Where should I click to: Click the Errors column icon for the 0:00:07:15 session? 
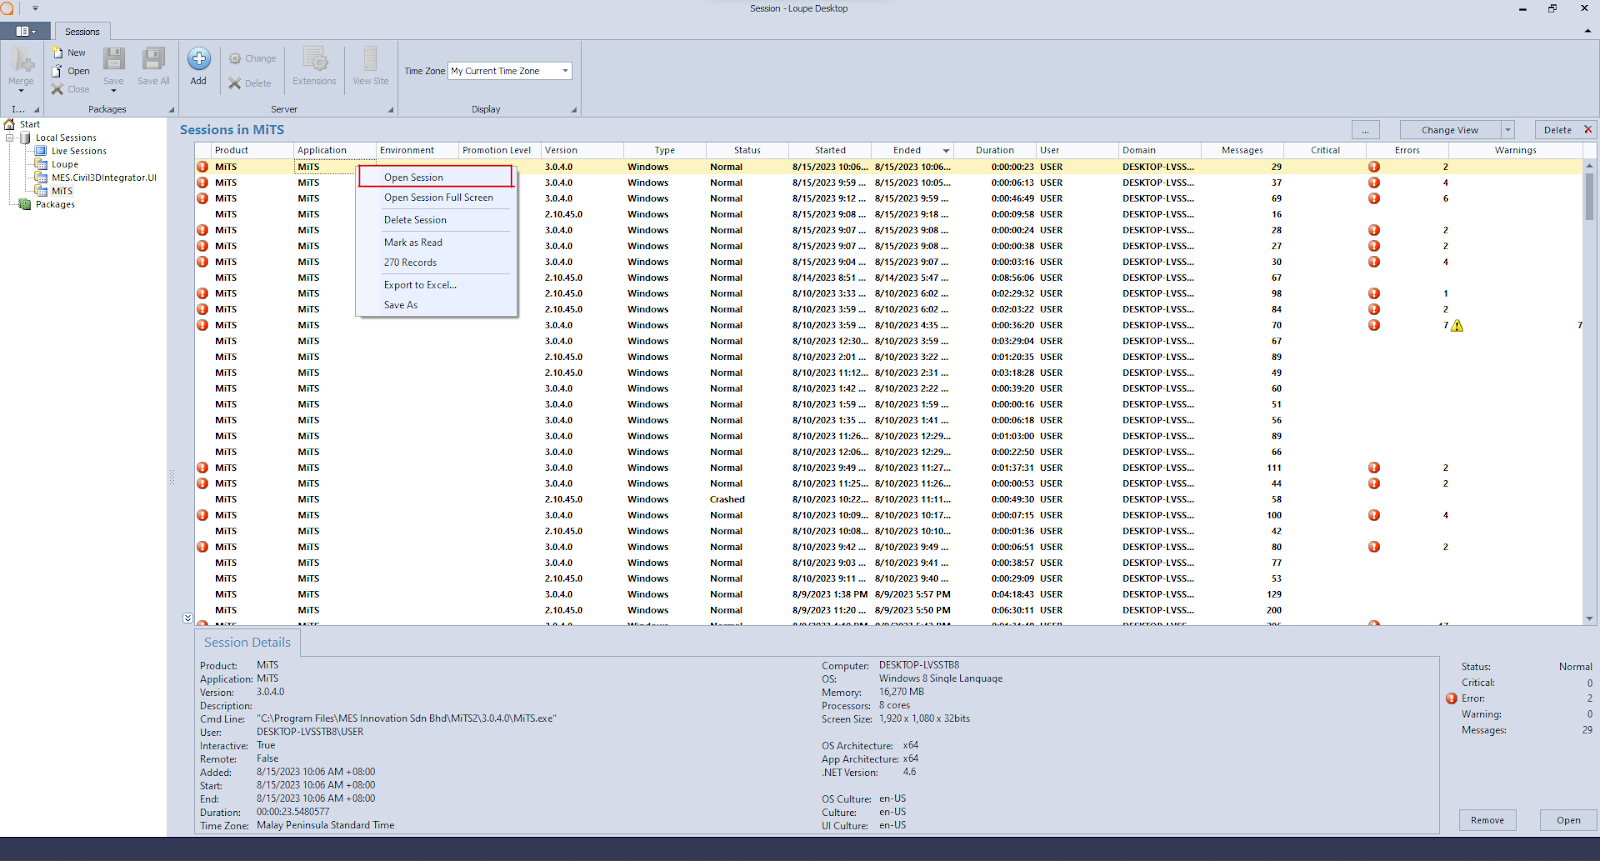[1374, 515]
